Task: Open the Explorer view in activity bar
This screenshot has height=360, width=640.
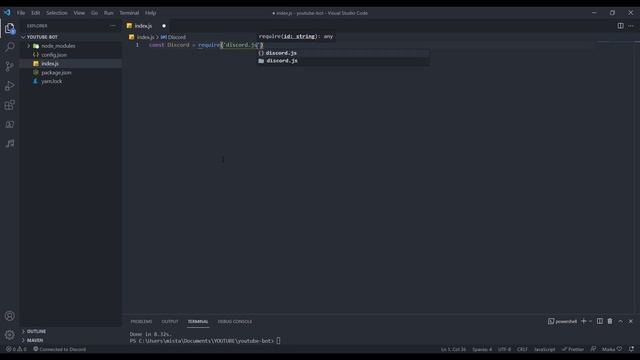Action: click(10, 28)
